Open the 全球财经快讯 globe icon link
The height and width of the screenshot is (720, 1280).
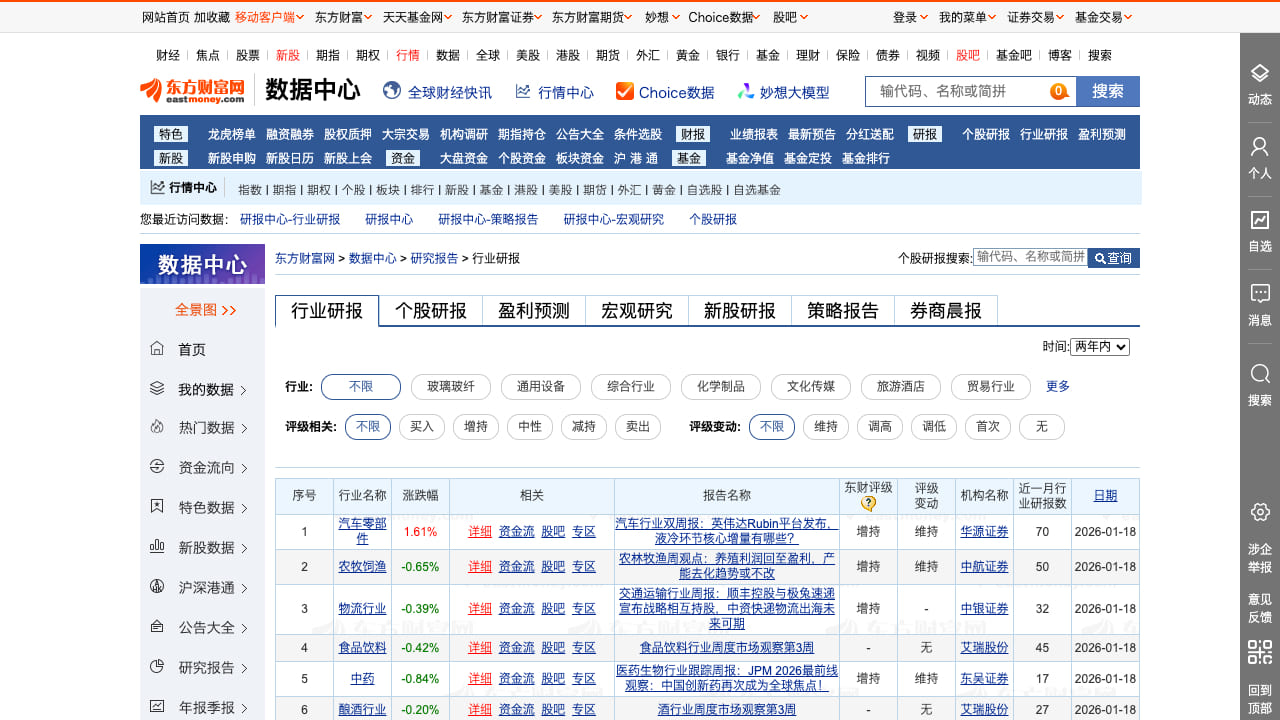pos(392,92)
